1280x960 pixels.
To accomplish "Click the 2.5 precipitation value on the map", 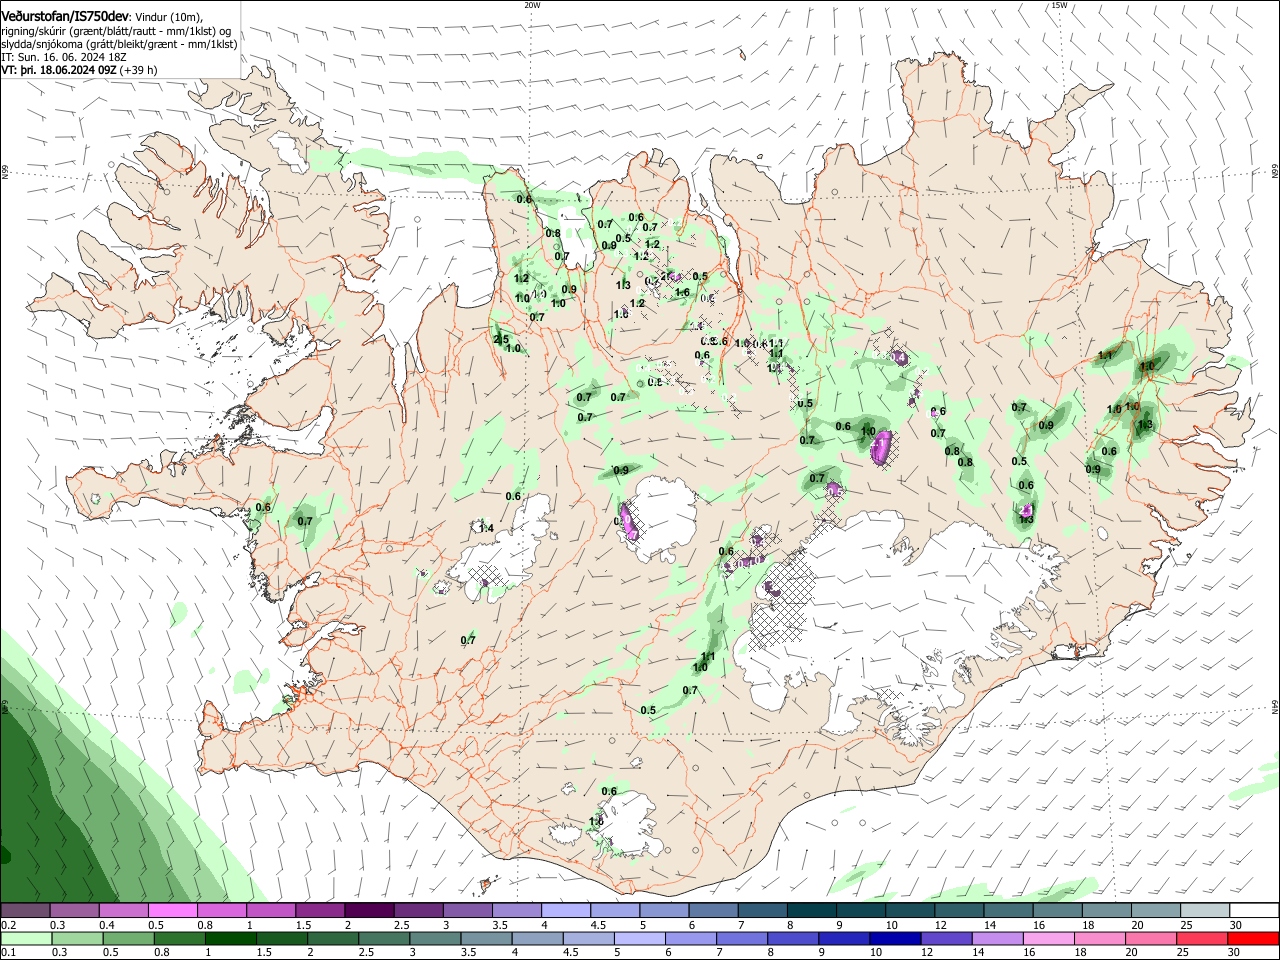I will tap(502, 339).
